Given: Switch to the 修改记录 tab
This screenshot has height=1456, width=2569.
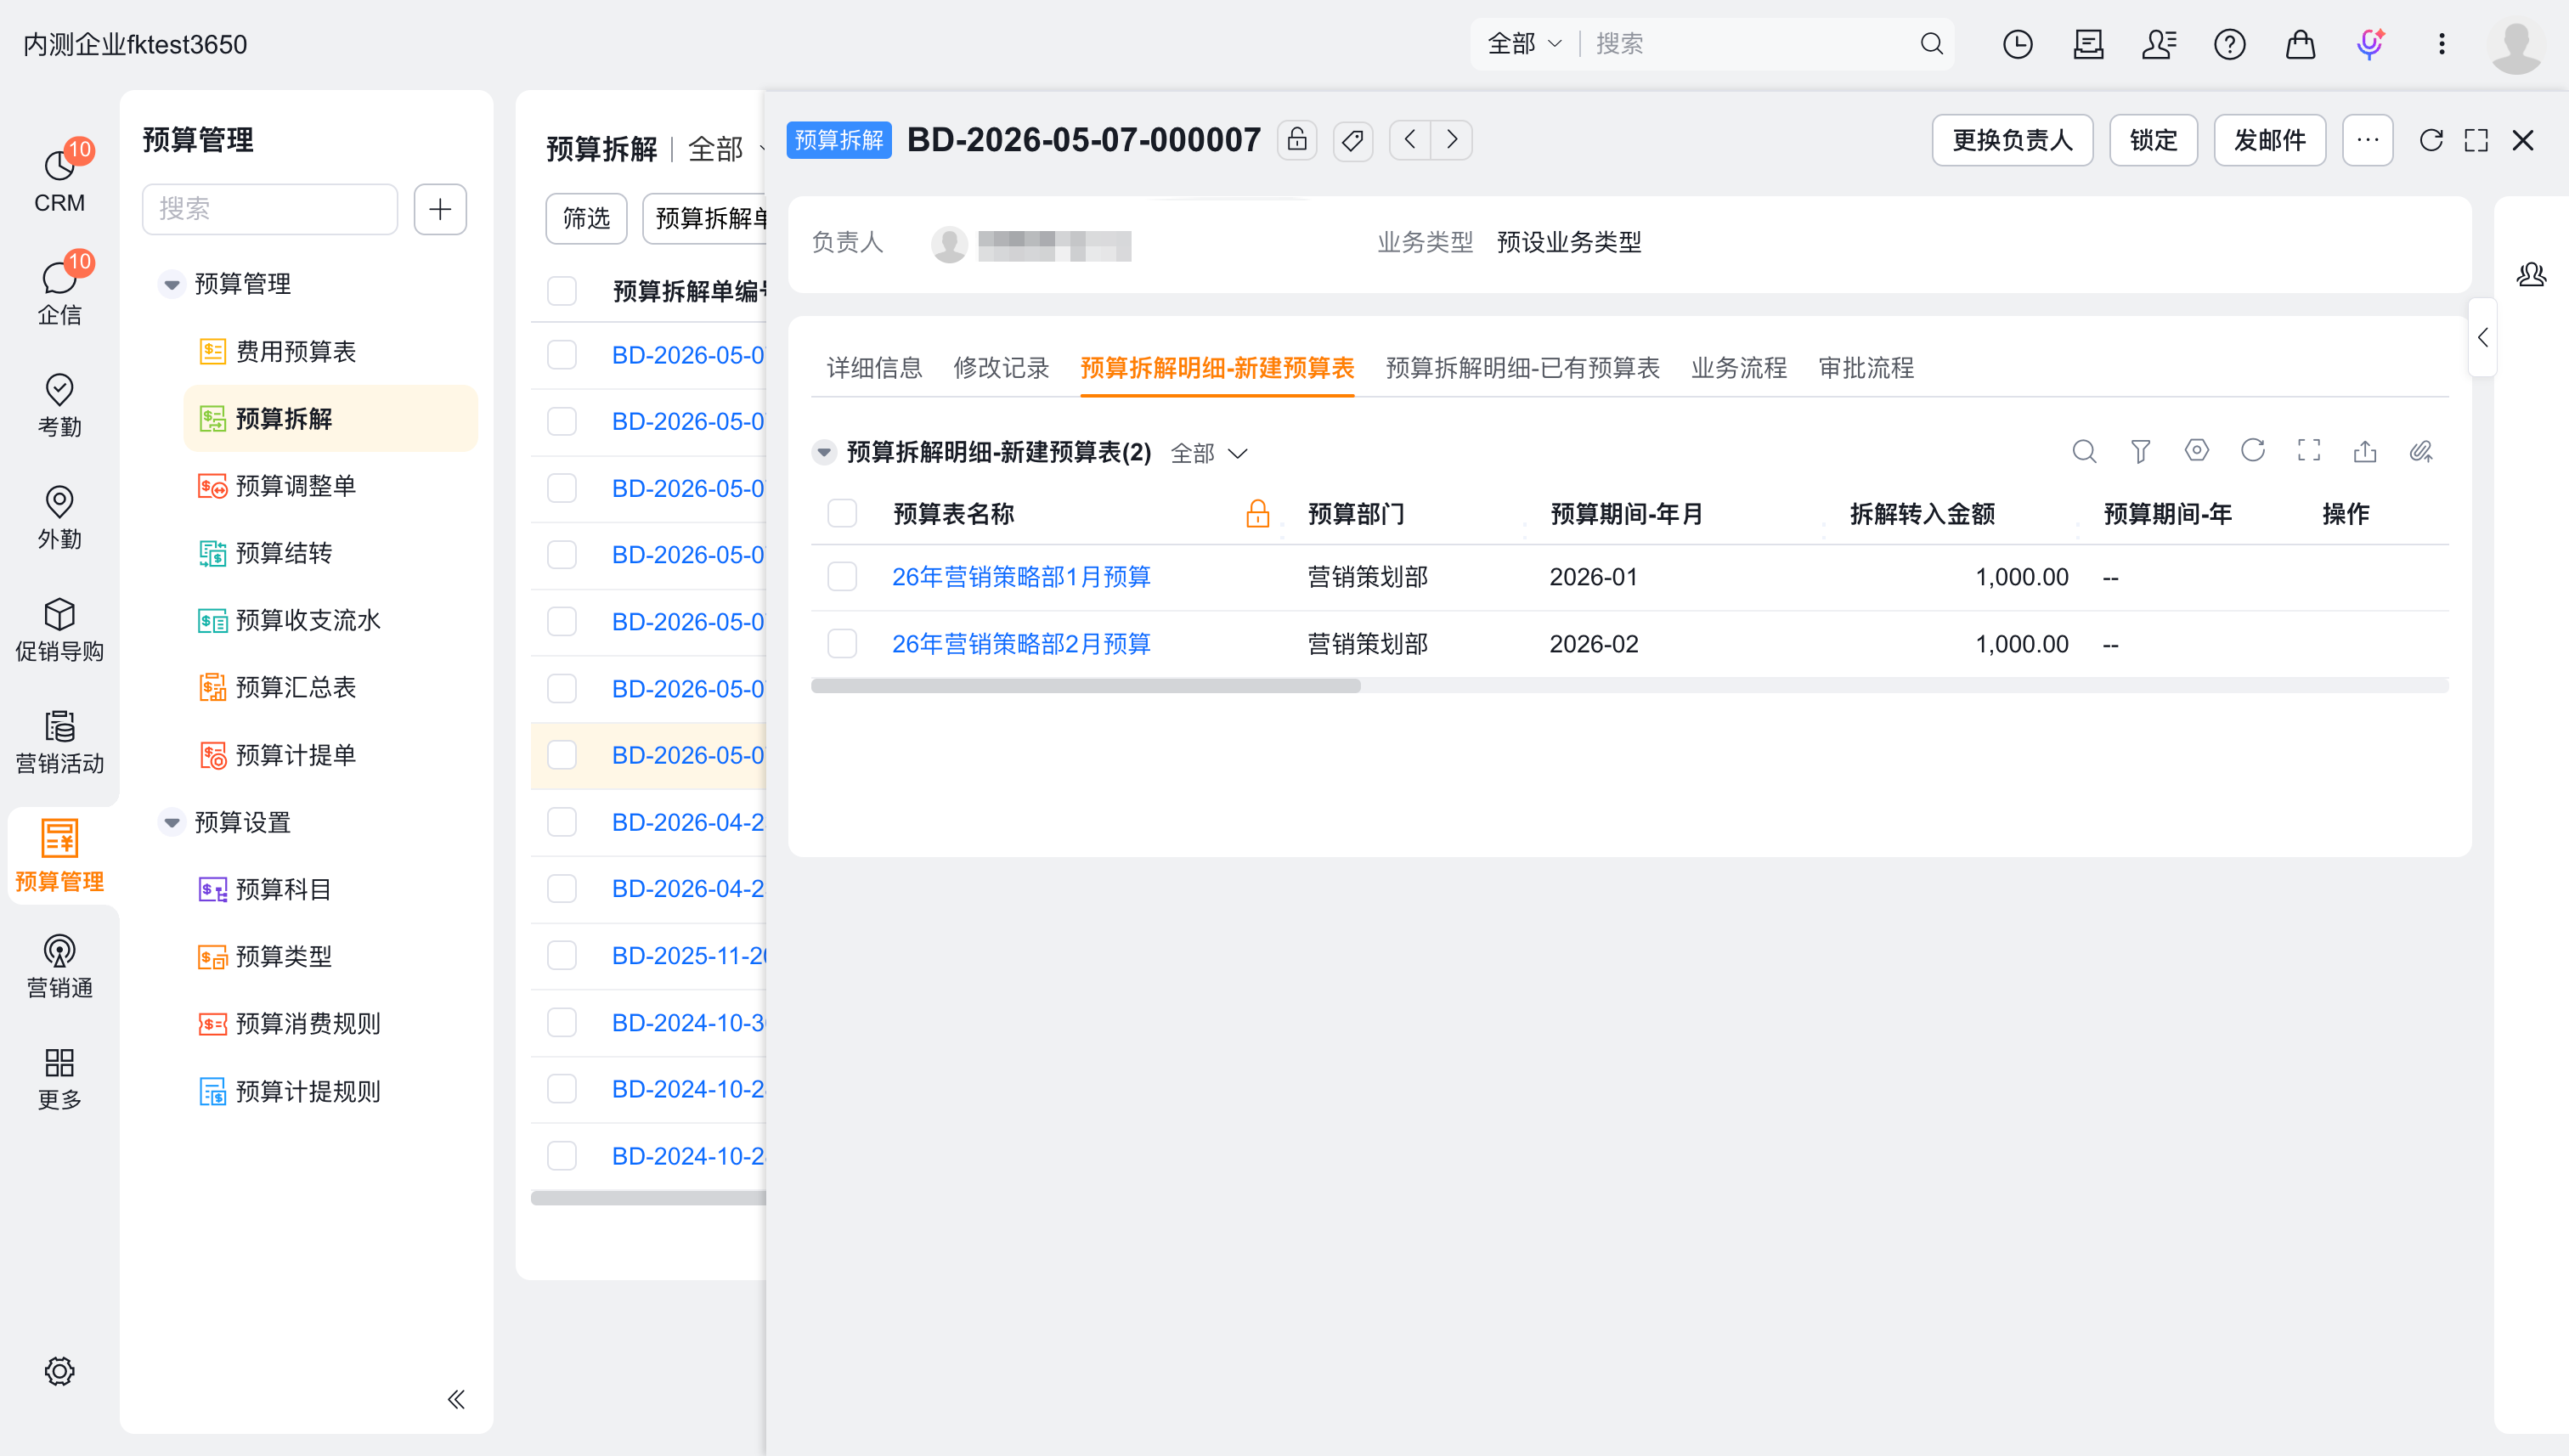Looking at the screenshot, I should (1001, 368).
